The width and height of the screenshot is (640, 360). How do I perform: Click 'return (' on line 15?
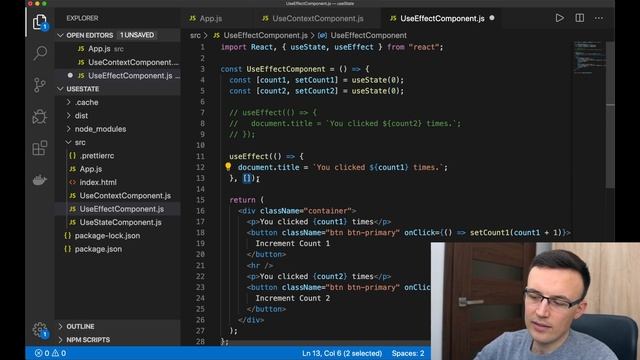[247, 200]
